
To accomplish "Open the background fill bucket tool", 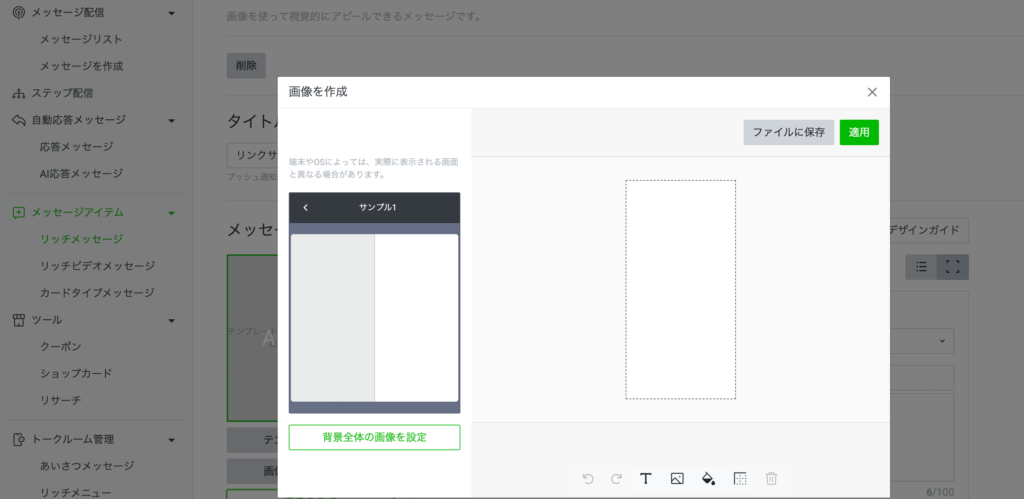I will (x=708, y=479).
